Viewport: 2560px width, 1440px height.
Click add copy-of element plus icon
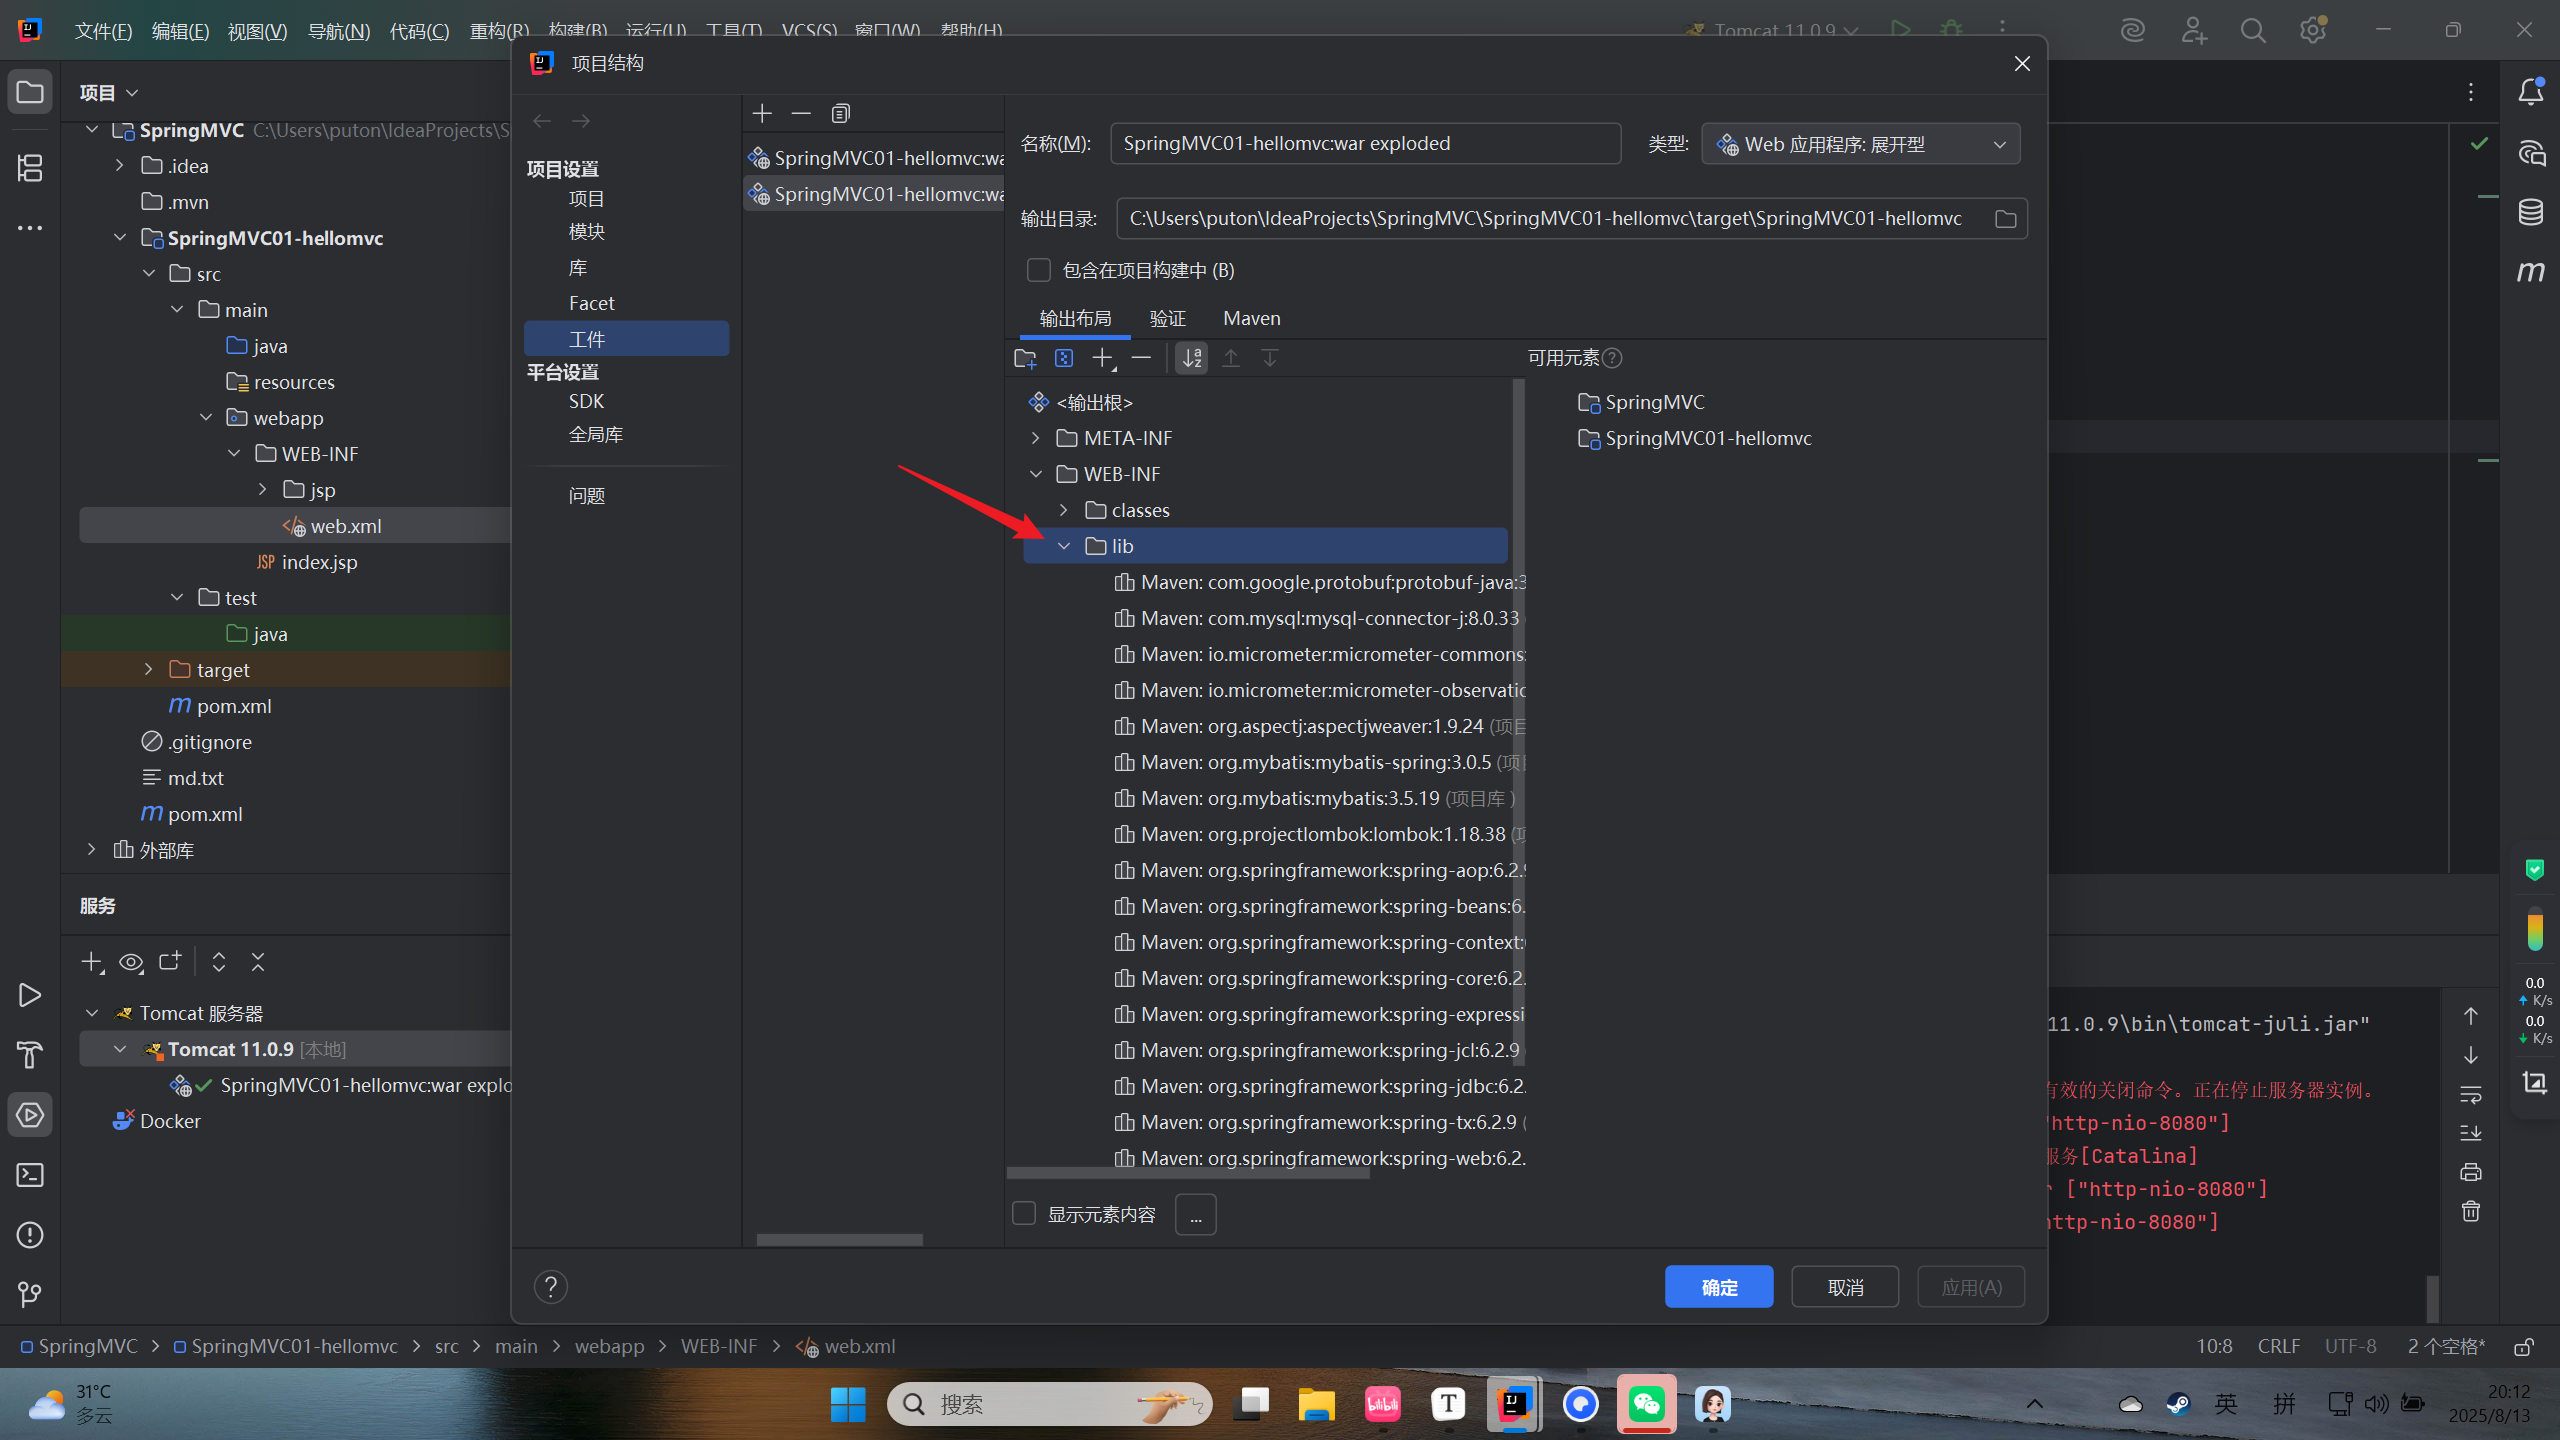pyautogui.click(x=1103, y=358)
